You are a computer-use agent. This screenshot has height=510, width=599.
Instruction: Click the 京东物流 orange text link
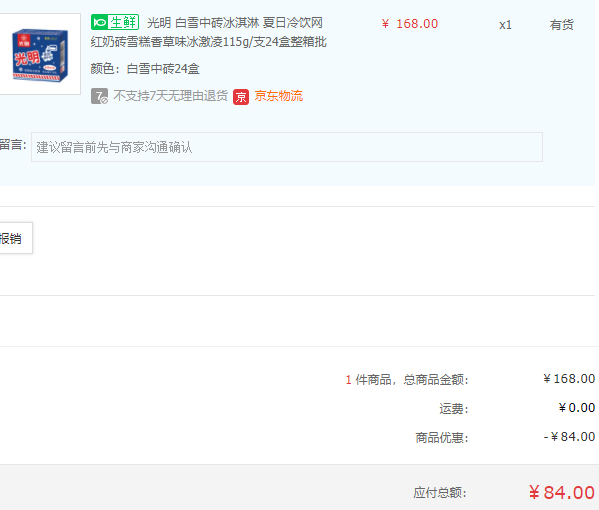pyautogui.click(x=279, y=96)
